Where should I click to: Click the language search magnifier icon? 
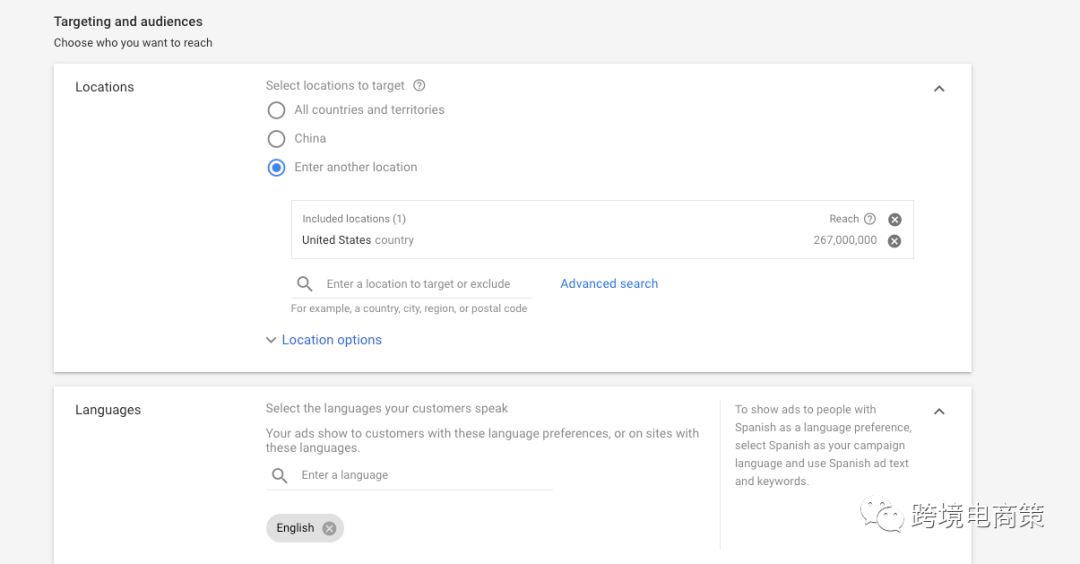tap(280, 475)
